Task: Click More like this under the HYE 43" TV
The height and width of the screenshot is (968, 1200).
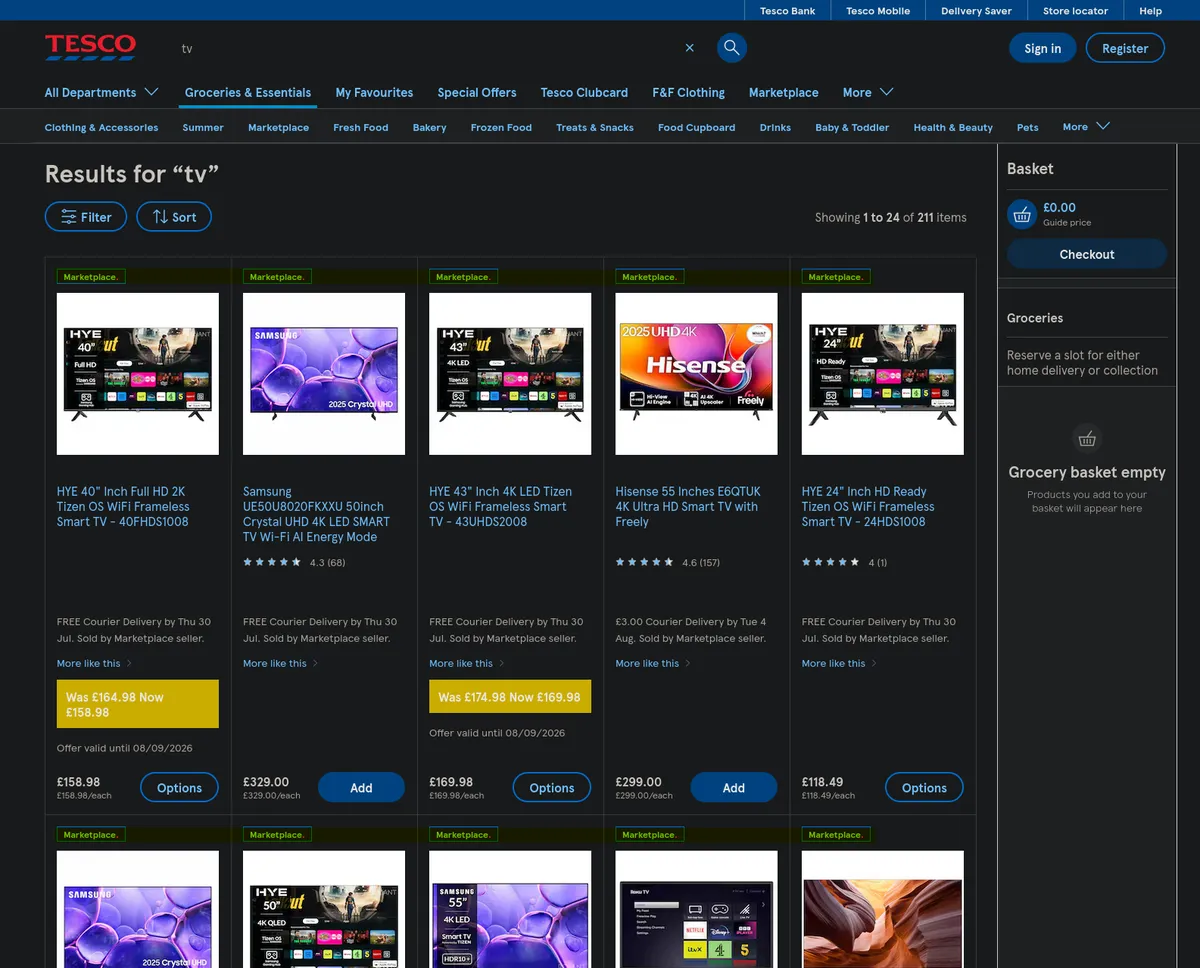Action: coord(466,663)
